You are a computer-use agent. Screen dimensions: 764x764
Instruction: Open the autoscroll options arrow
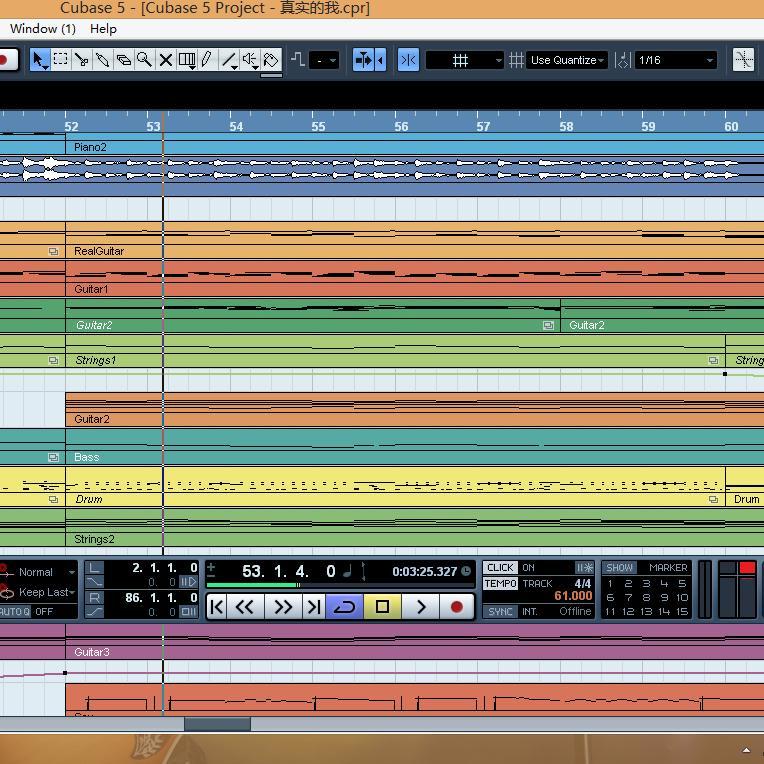point(381,60)
